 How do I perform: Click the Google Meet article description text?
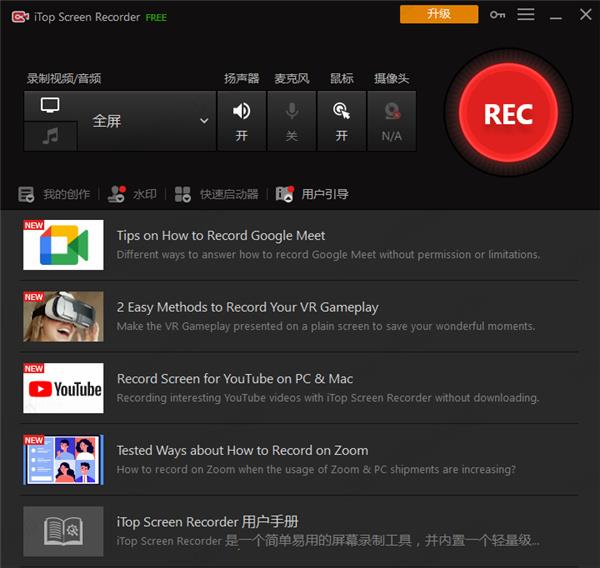(328, 255)
